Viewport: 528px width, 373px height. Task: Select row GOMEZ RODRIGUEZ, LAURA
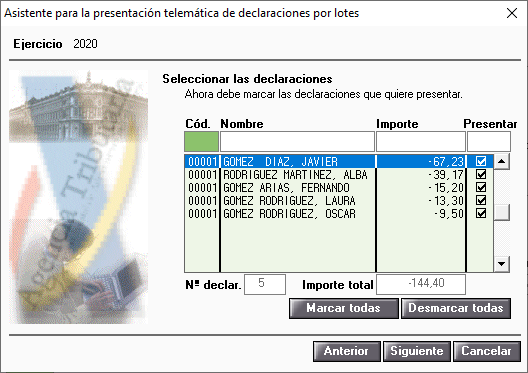[338, 201]
